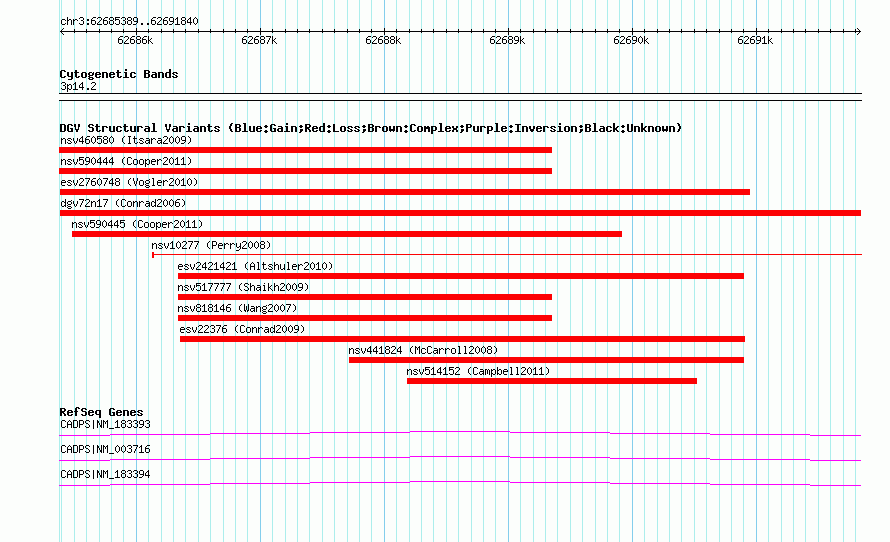
Task: Click the 62687k ruler tick label
Action: click(259, 40)
